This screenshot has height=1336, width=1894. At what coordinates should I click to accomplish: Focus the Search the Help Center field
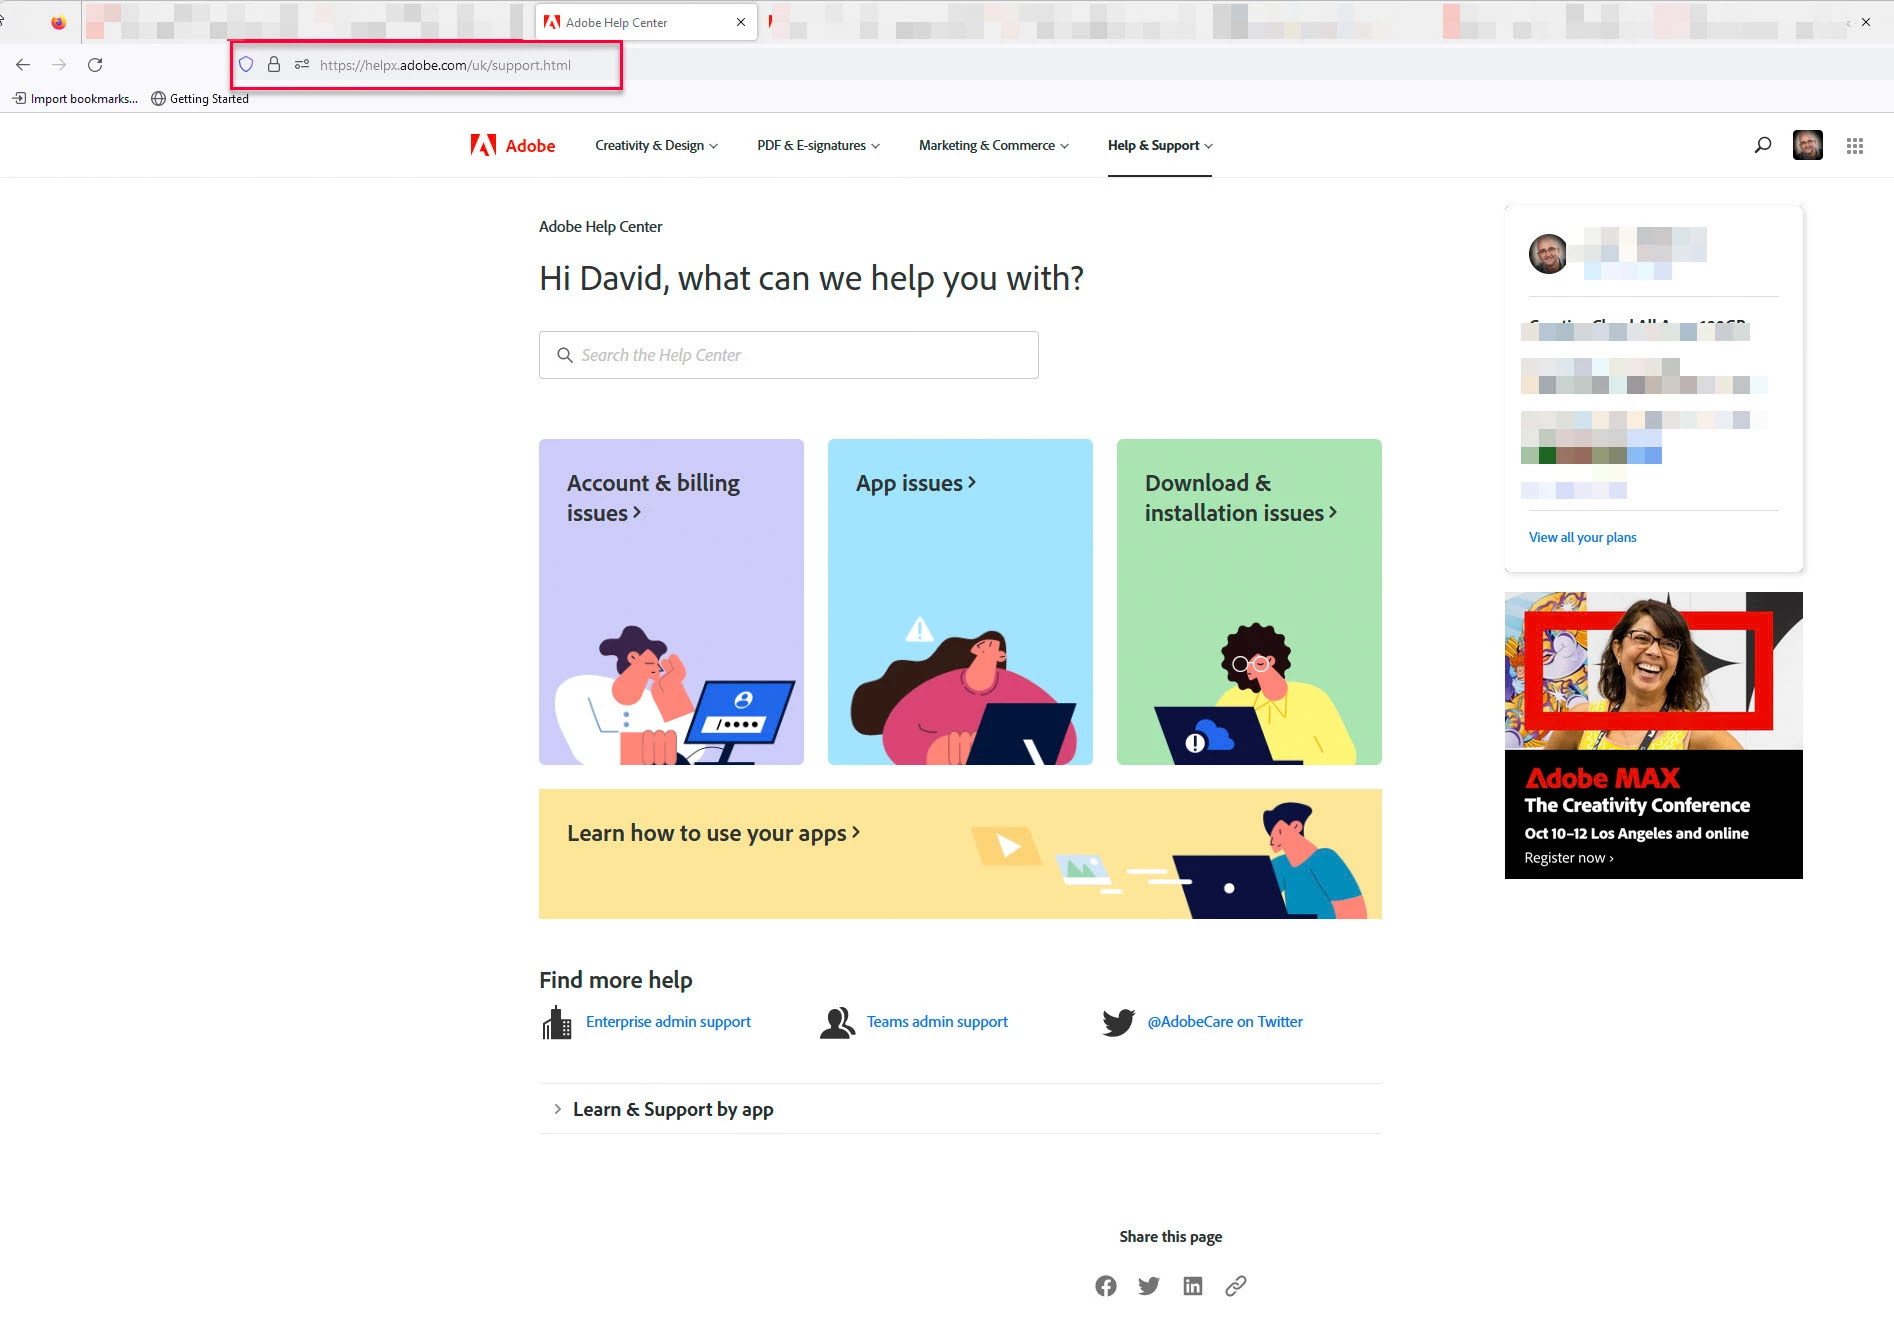coord(788,355)
